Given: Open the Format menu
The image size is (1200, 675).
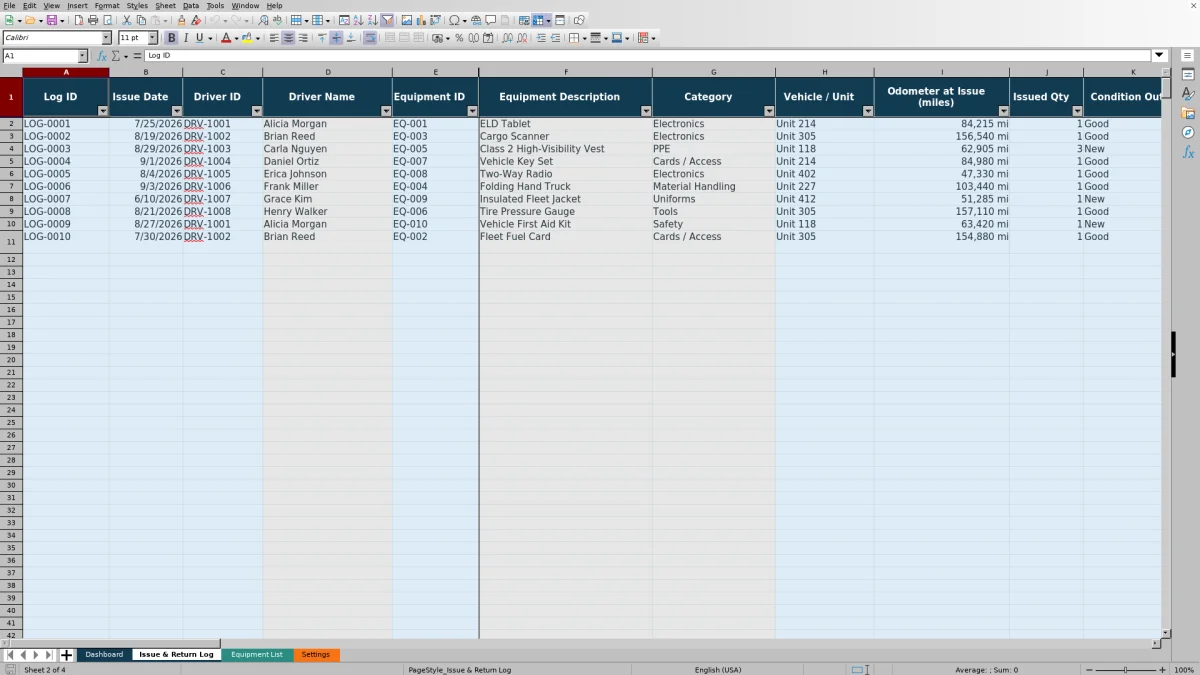Looking at the screenshot, I should (107, 5).
